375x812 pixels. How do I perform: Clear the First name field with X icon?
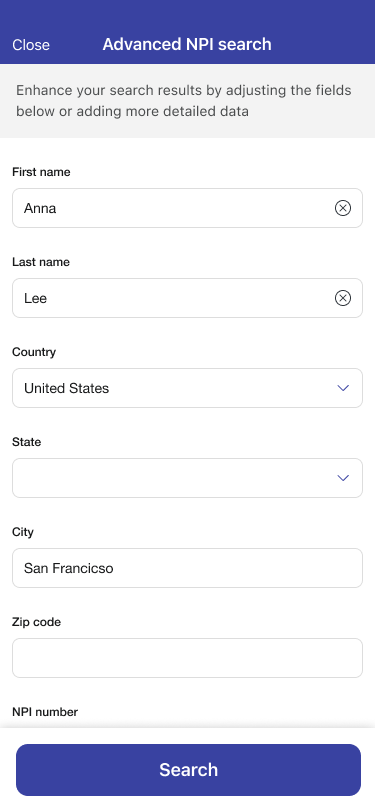[x=342, y=208]
